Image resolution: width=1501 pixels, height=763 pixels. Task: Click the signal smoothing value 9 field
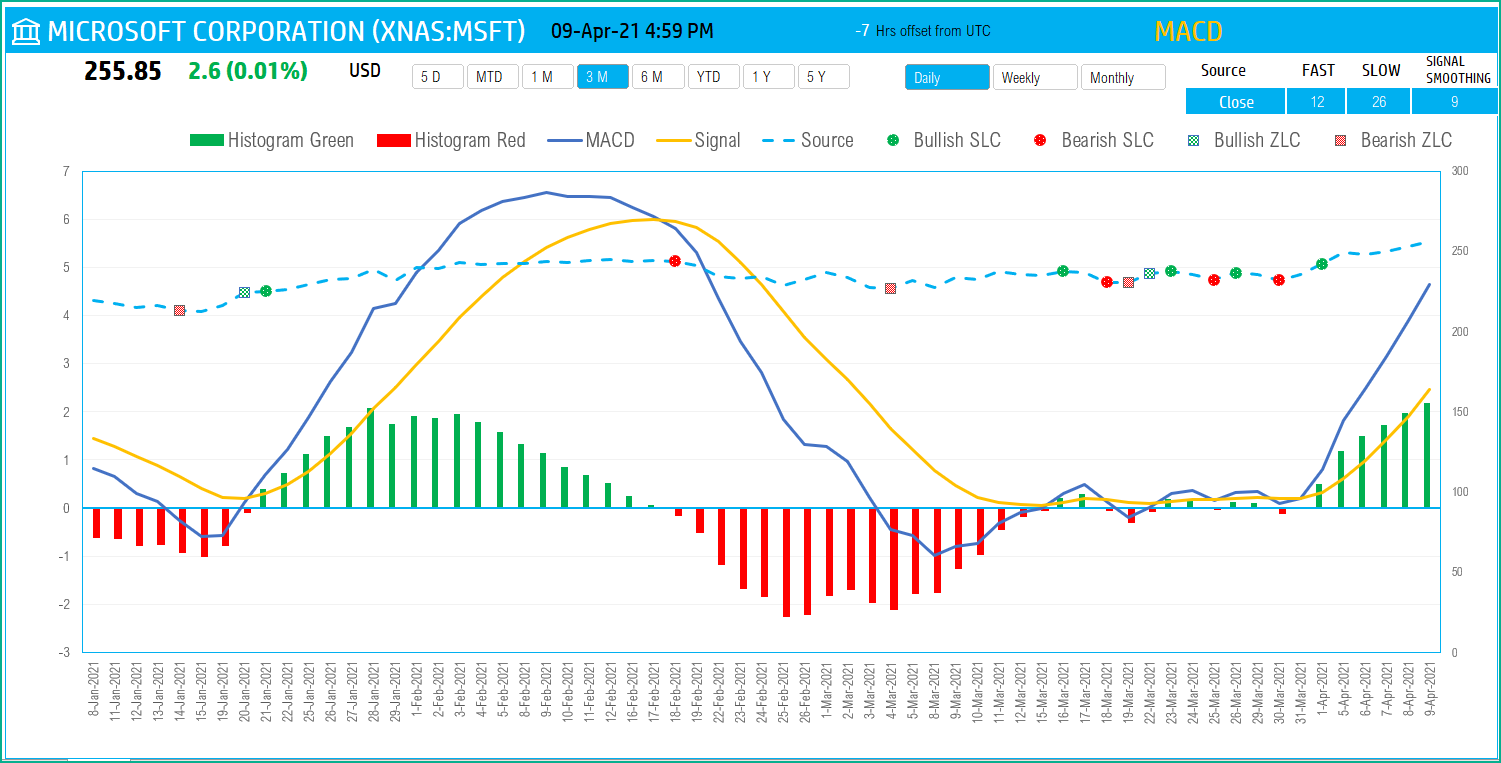(x=1455, y=102)
